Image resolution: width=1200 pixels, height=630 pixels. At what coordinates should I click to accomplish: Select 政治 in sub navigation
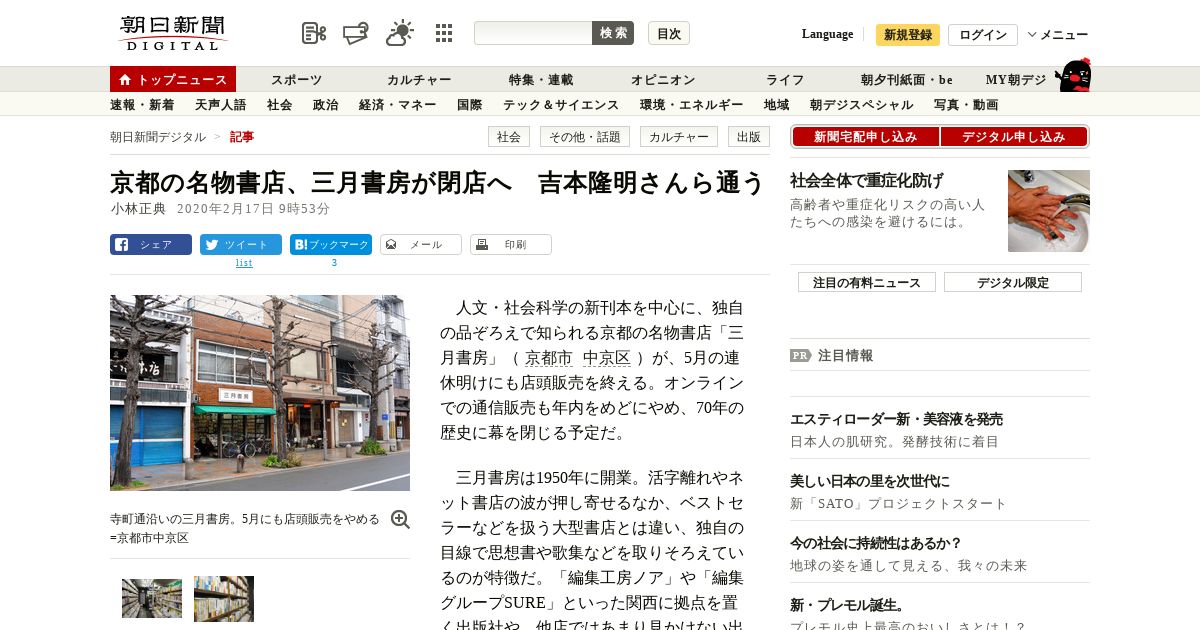325,105
